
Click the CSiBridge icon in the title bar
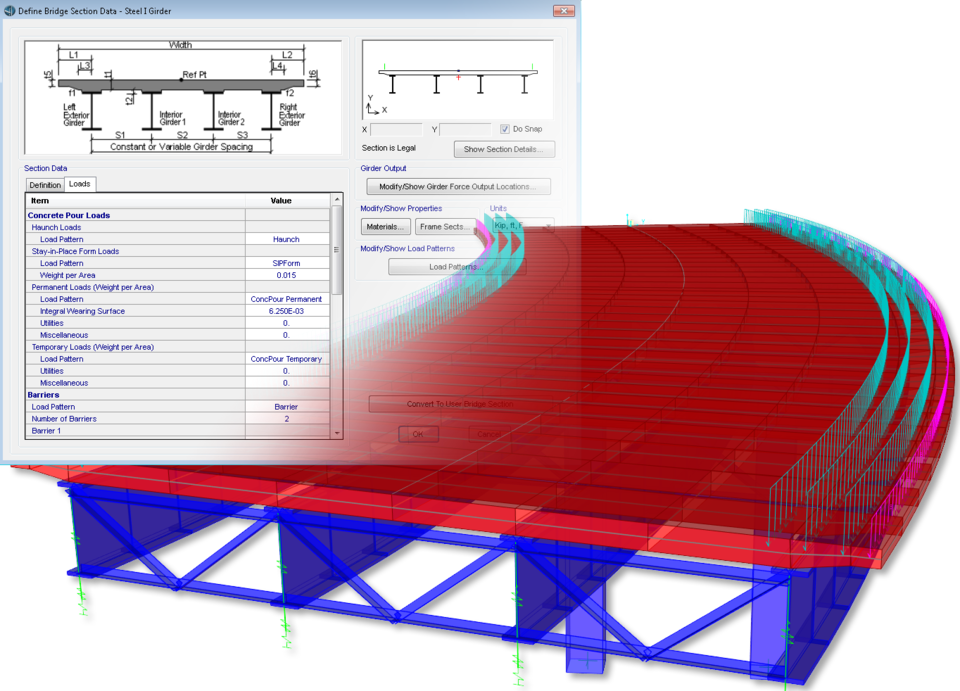pos(10,9)
